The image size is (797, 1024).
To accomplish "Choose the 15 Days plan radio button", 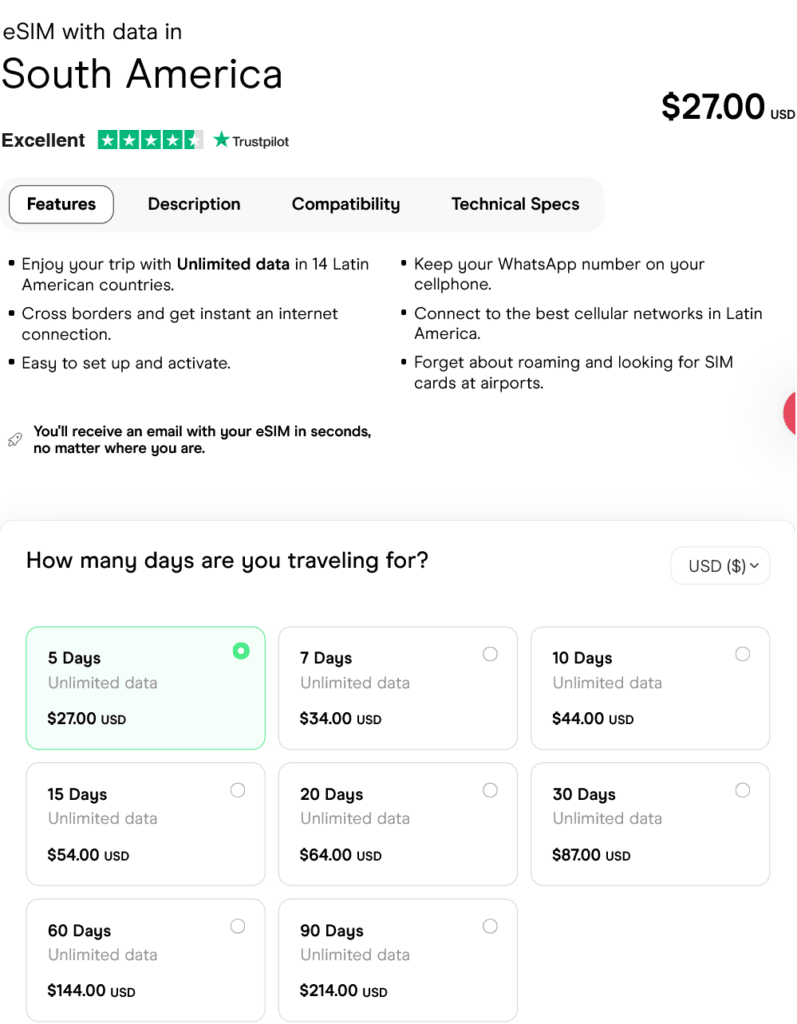I will [238, 790].
